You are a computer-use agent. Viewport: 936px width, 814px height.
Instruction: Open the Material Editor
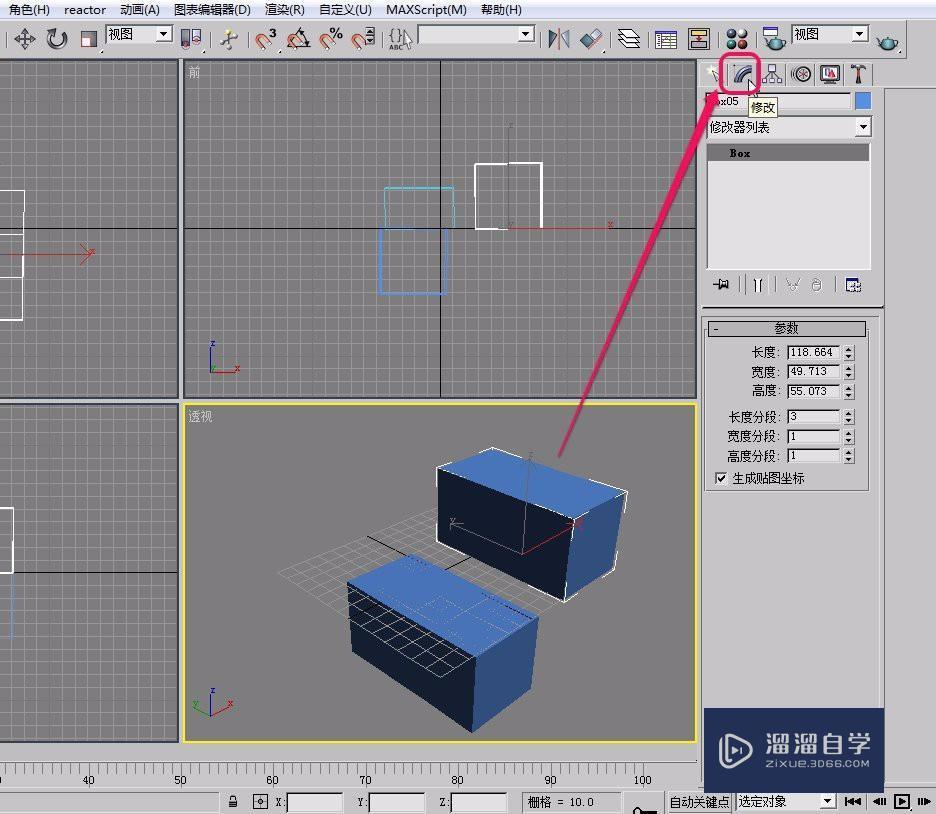point(738,39)
